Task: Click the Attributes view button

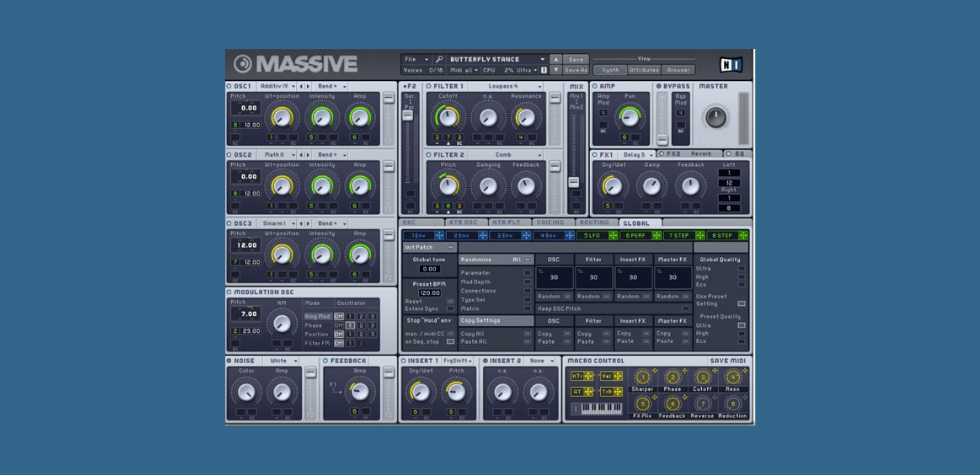Action: [x=644, y=70]
